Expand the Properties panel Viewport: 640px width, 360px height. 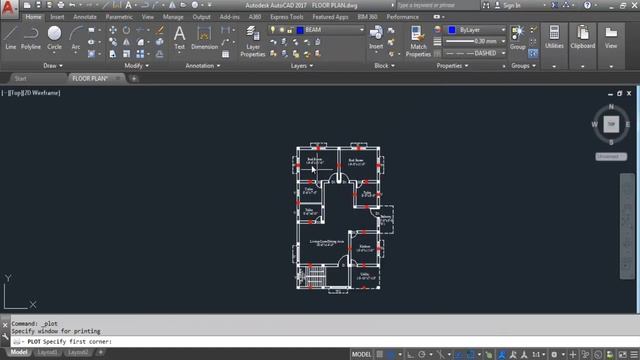[452, 66]
